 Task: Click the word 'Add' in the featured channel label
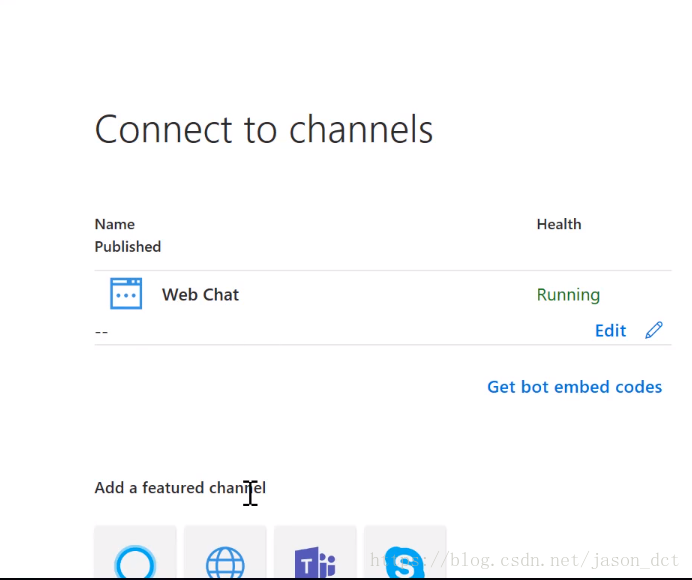tap(109, 488)
